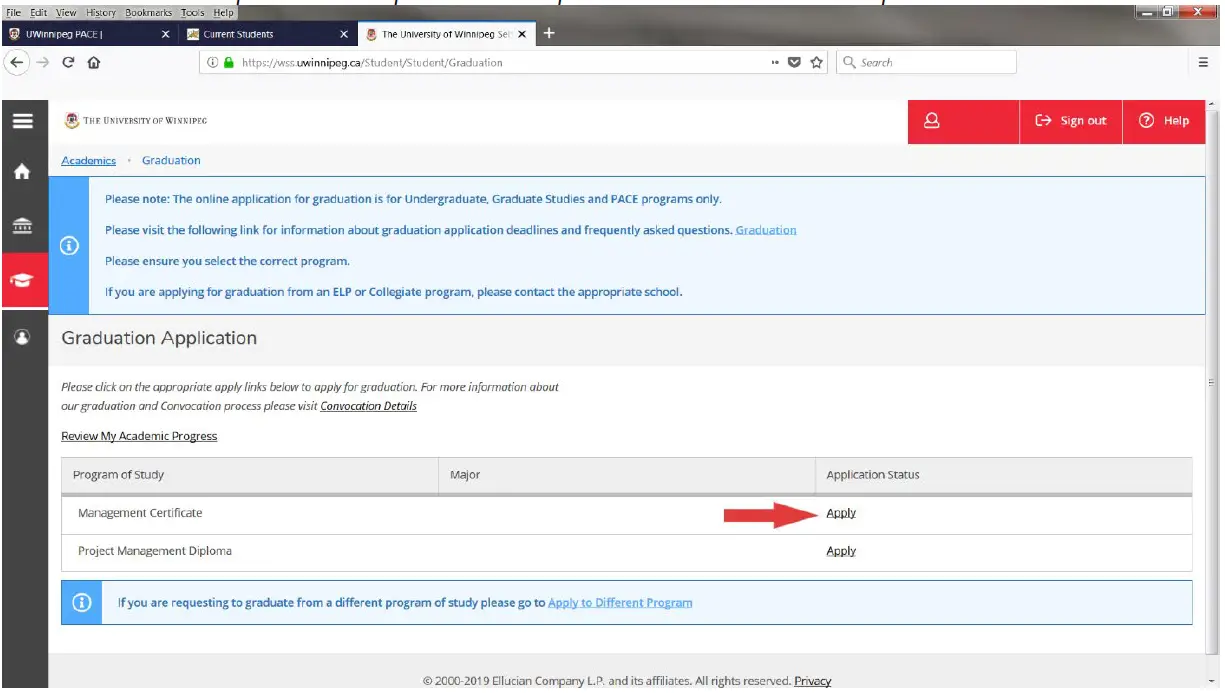Open a new browser tab

[x=548, y=33]
